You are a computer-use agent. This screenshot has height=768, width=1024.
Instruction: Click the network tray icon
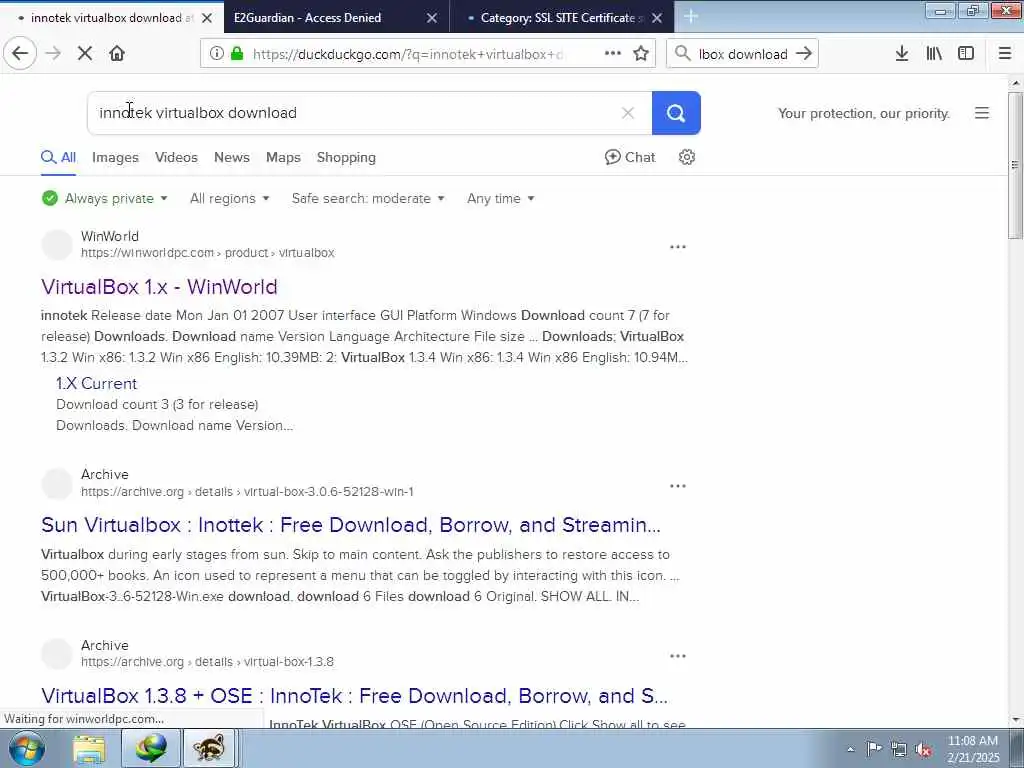(x=899, y=750)
